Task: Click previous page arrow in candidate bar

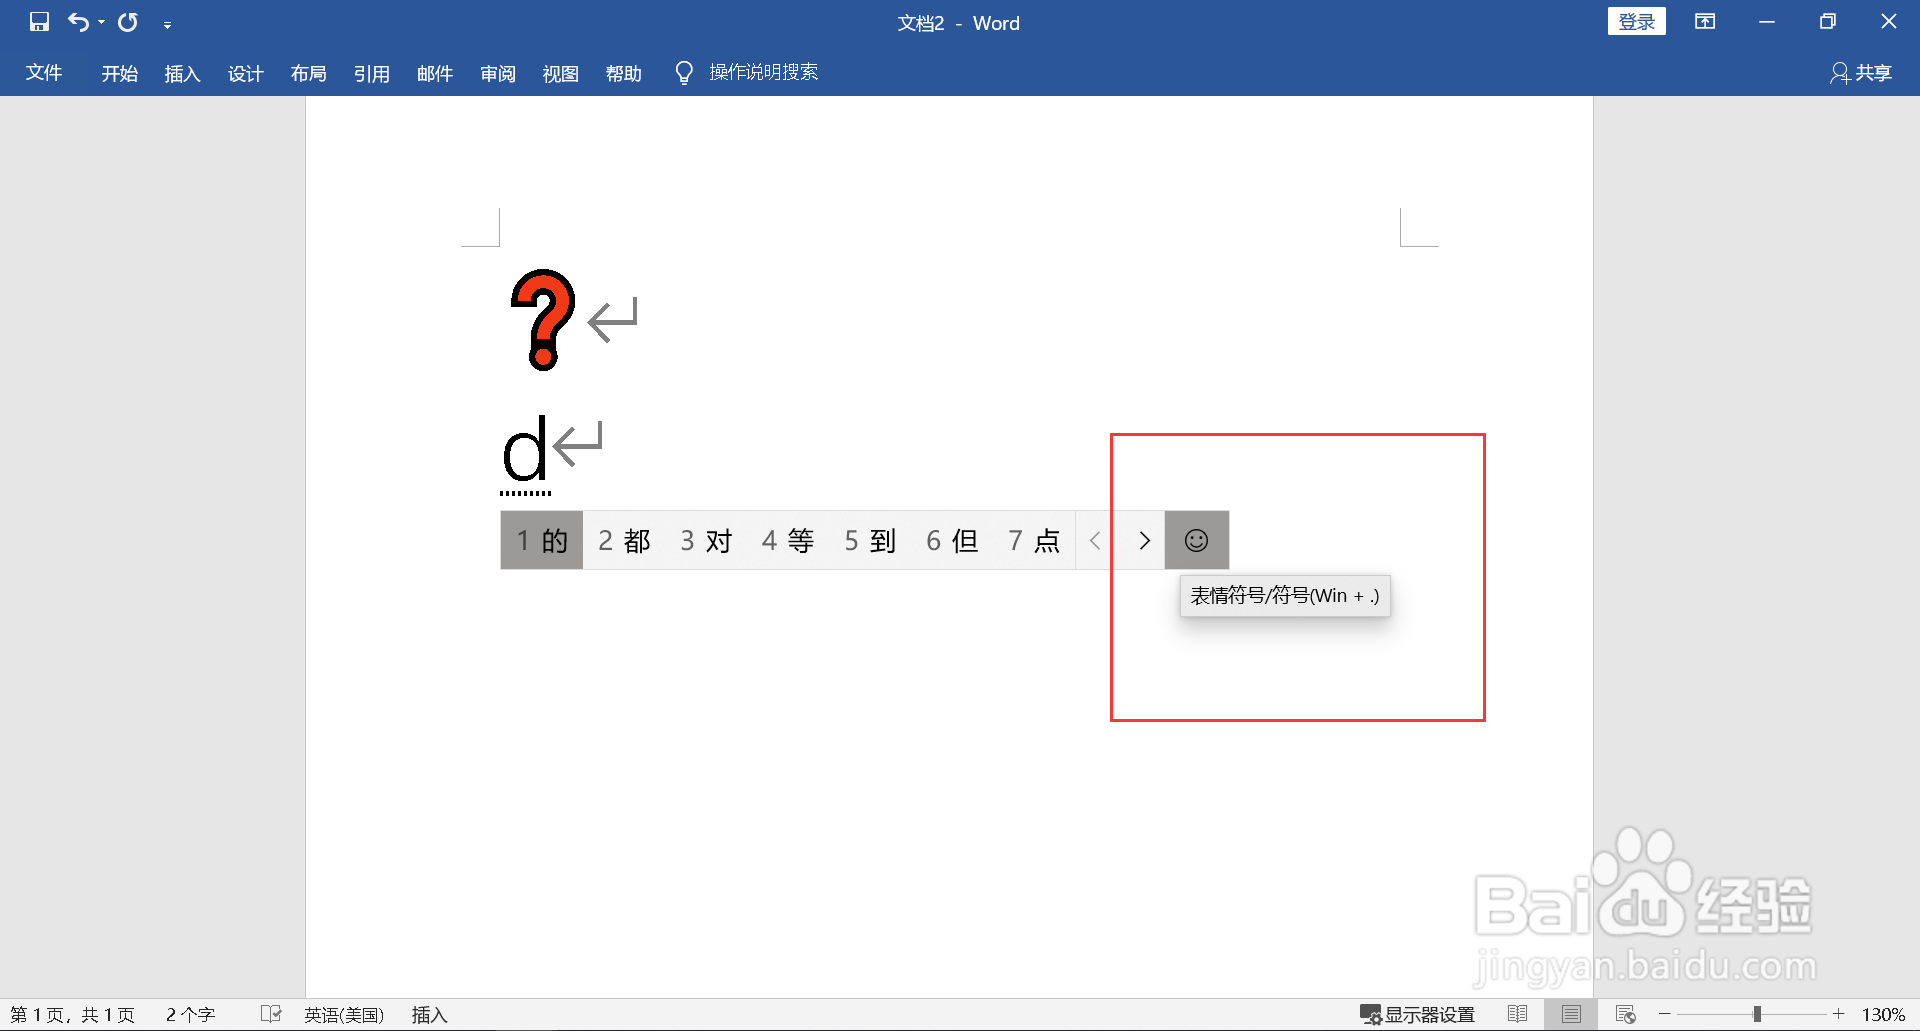Action: (x=1095, y=540)
